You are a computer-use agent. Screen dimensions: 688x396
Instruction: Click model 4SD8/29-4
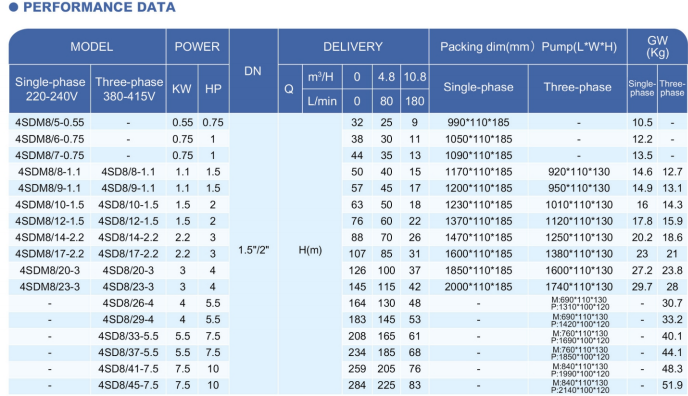click(128, 319)
